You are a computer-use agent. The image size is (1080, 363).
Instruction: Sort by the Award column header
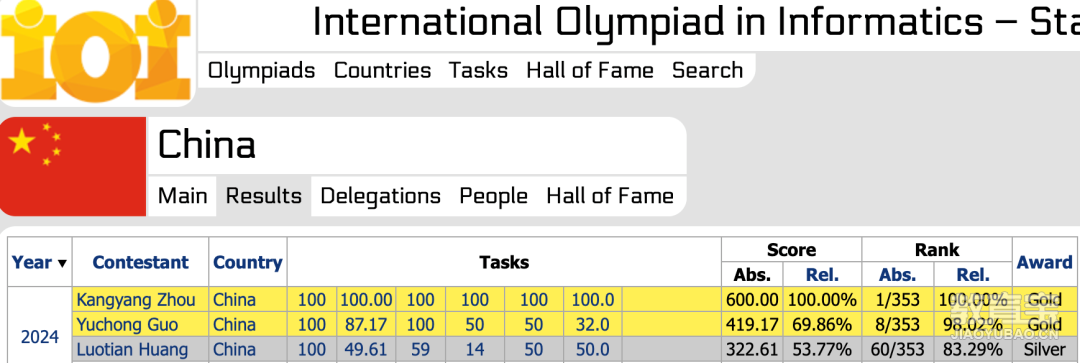(x=1044, y=262)
